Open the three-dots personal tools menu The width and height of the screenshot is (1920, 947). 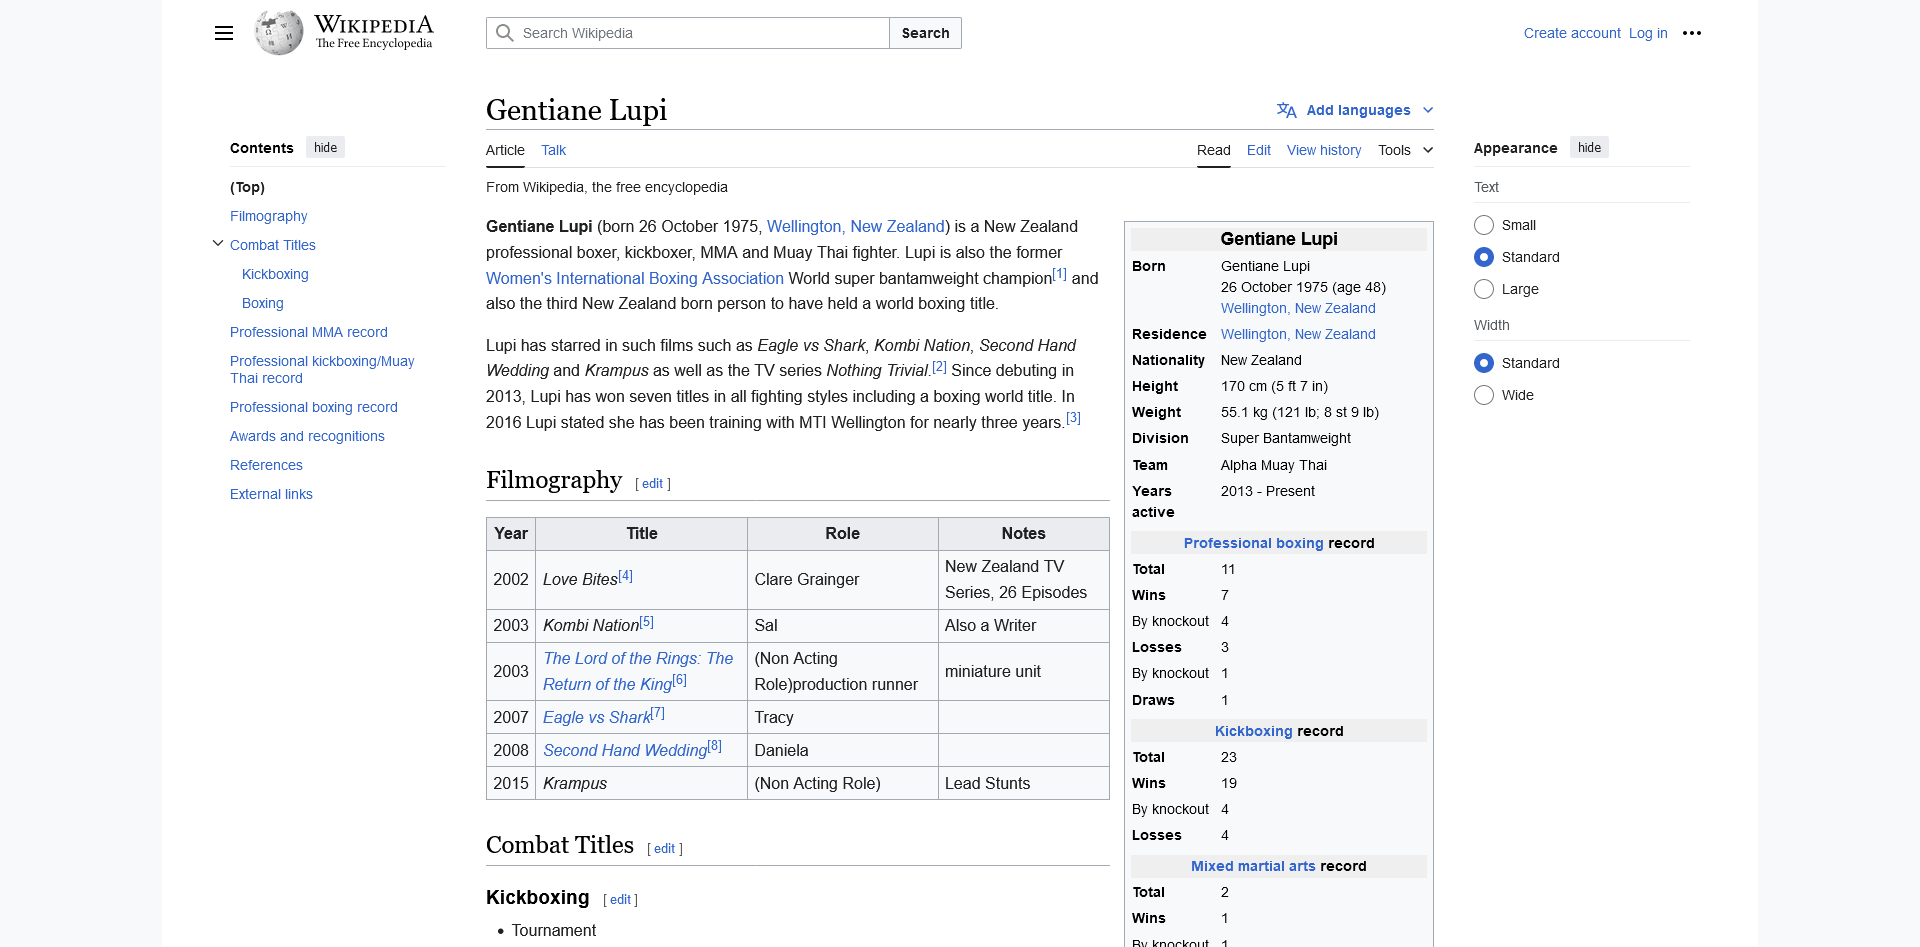pyautogui.click(x=1691, y=33)
